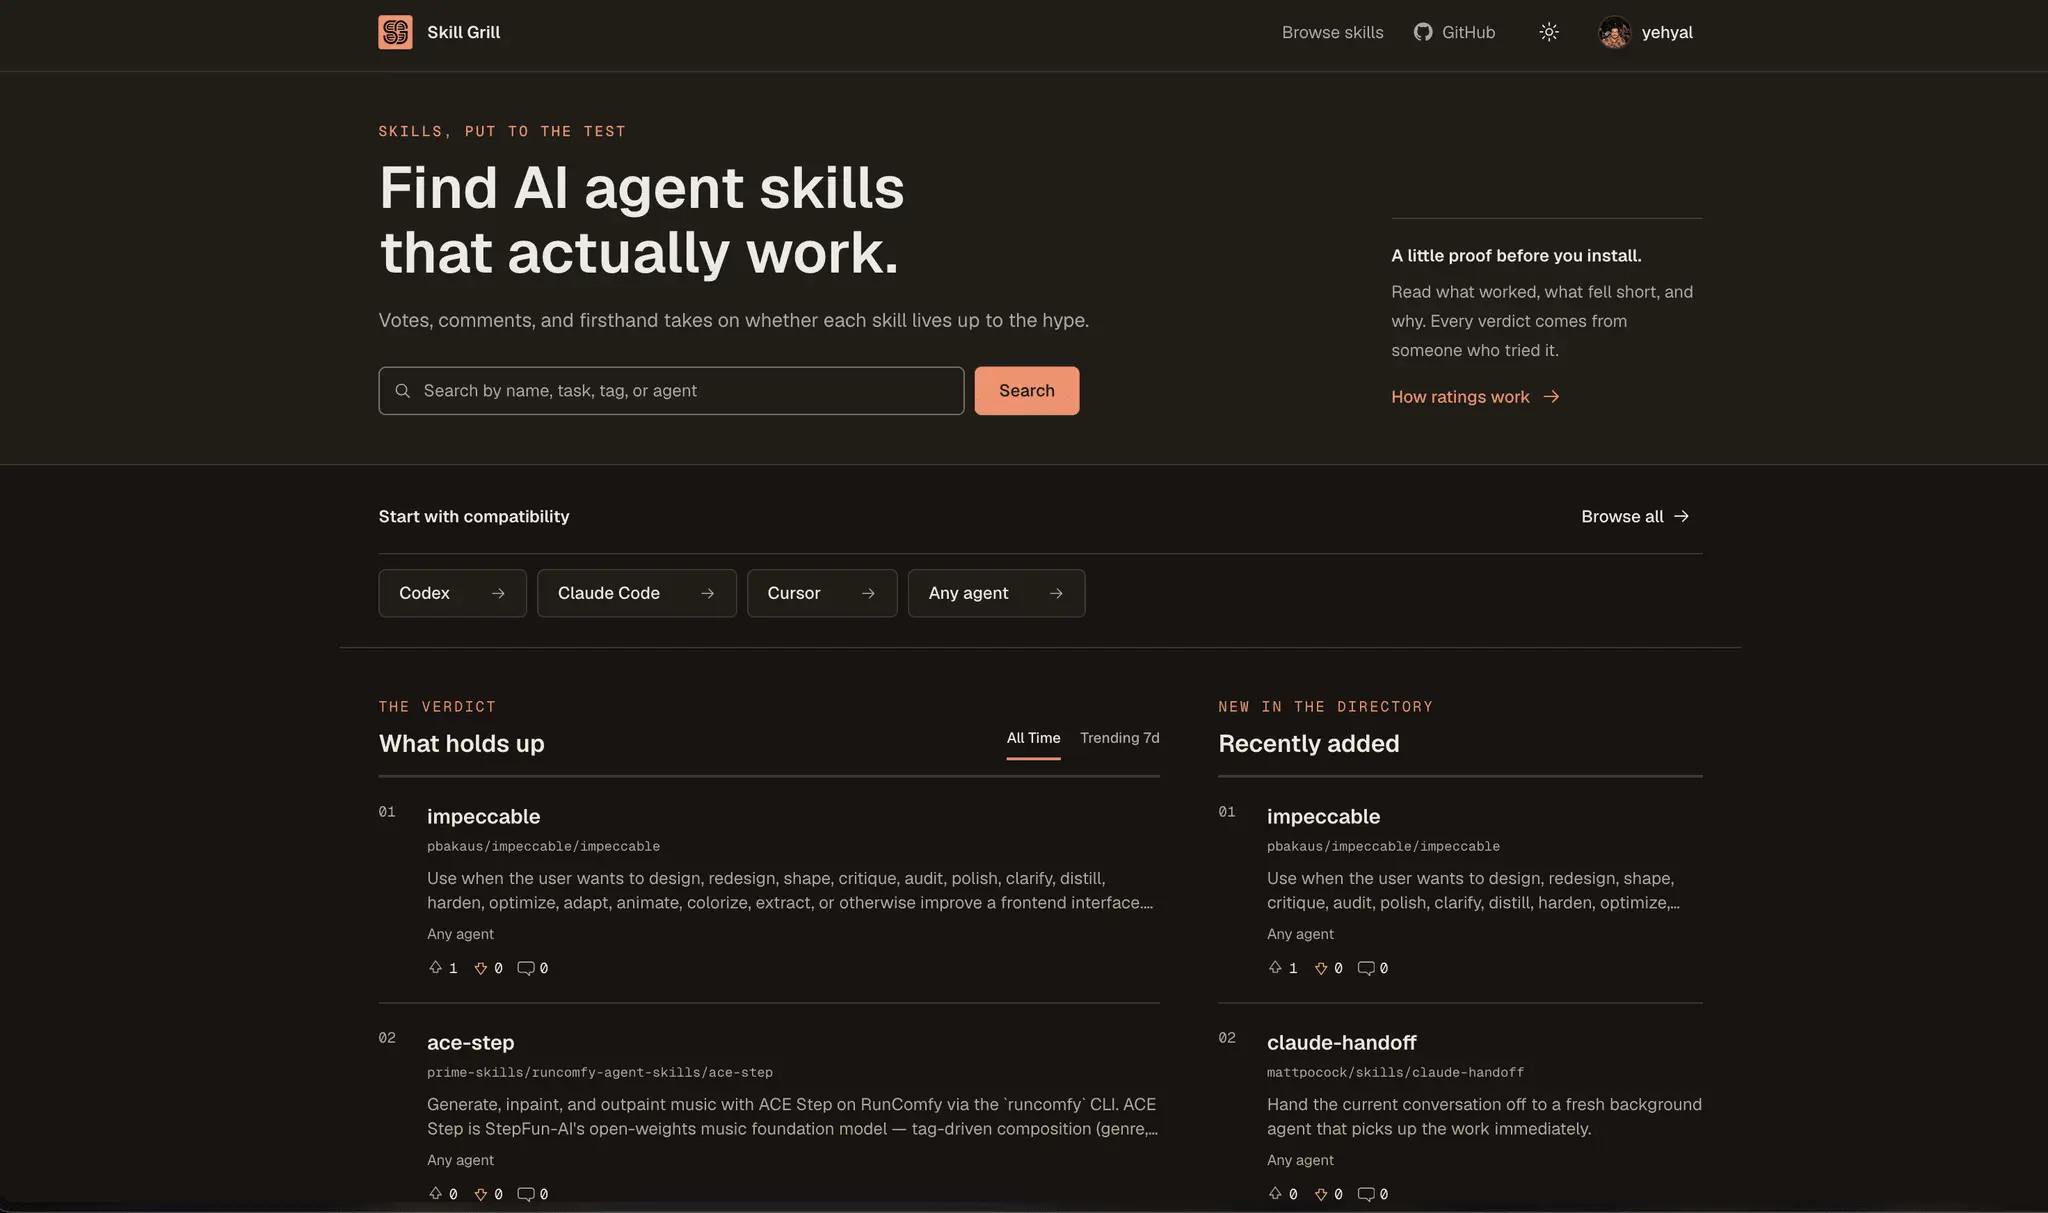Click the yehyal username in header

pos(1667,32)
